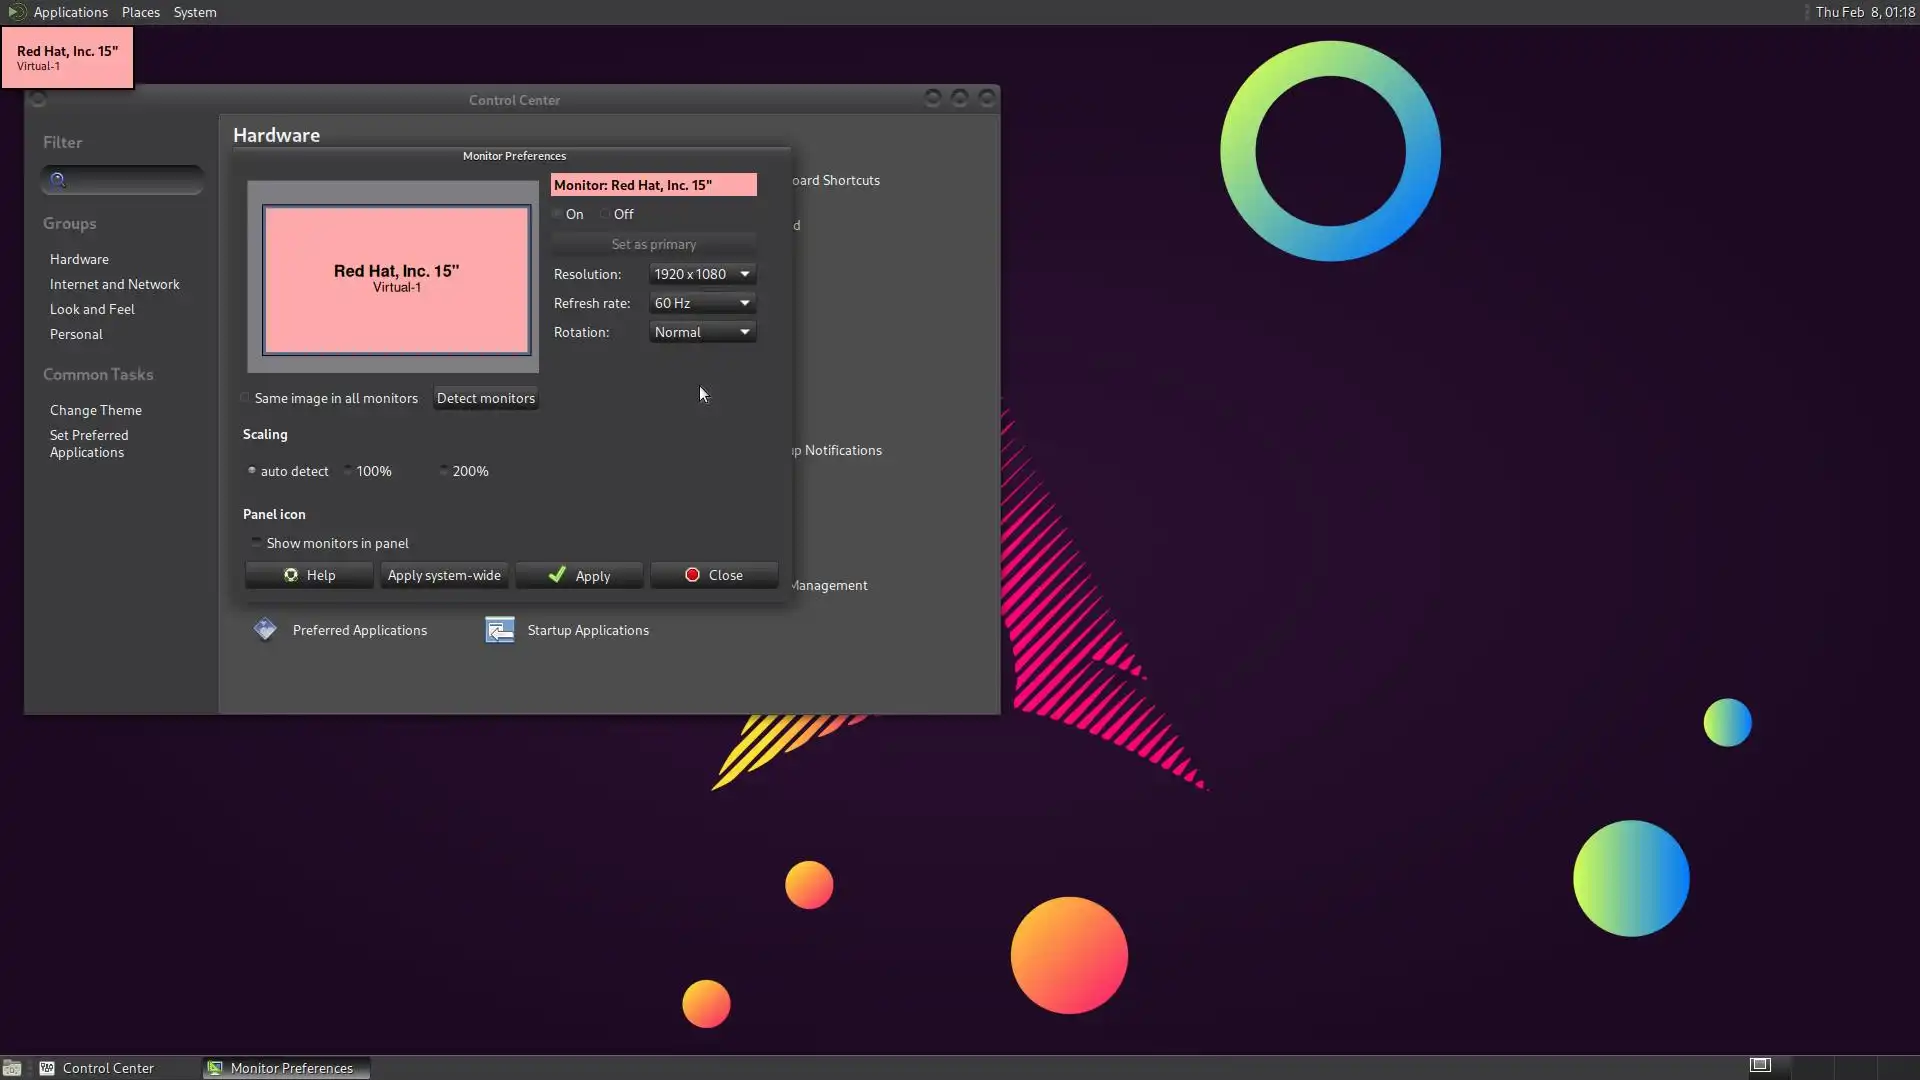Click show desktop icon in bottom panel
Image resolution: width=1920 pixels, height=1080 pixels.
coord(12,1068)
